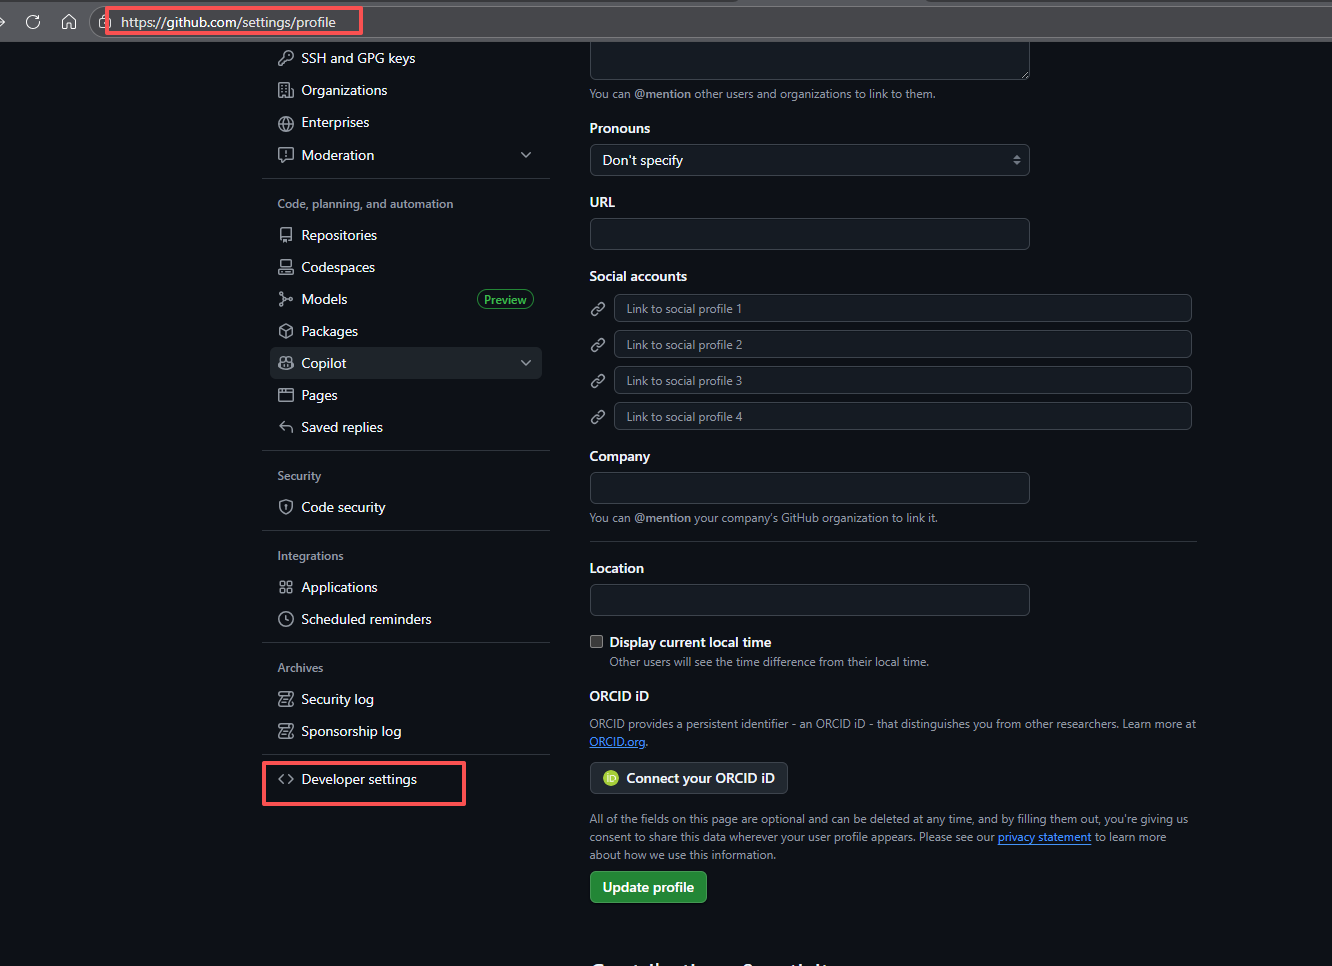Open the privacy statement link
The height and width of the screenshot is (966, 1332).
point(1044,837)
